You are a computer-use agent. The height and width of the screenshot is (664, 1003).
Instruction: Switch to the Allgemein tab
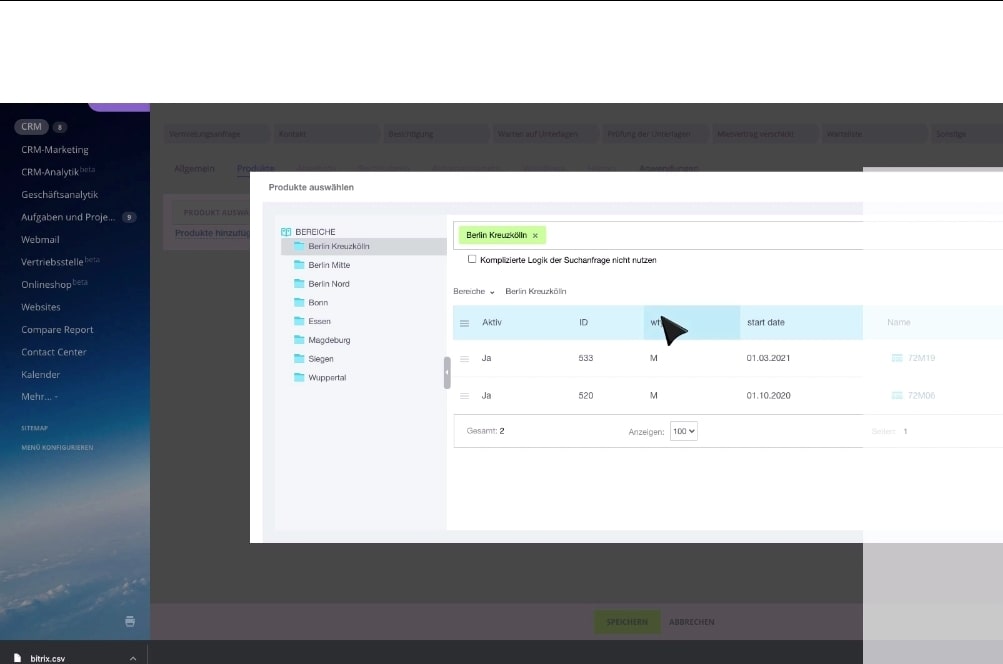pyautogui.click(x=193, y=168)
